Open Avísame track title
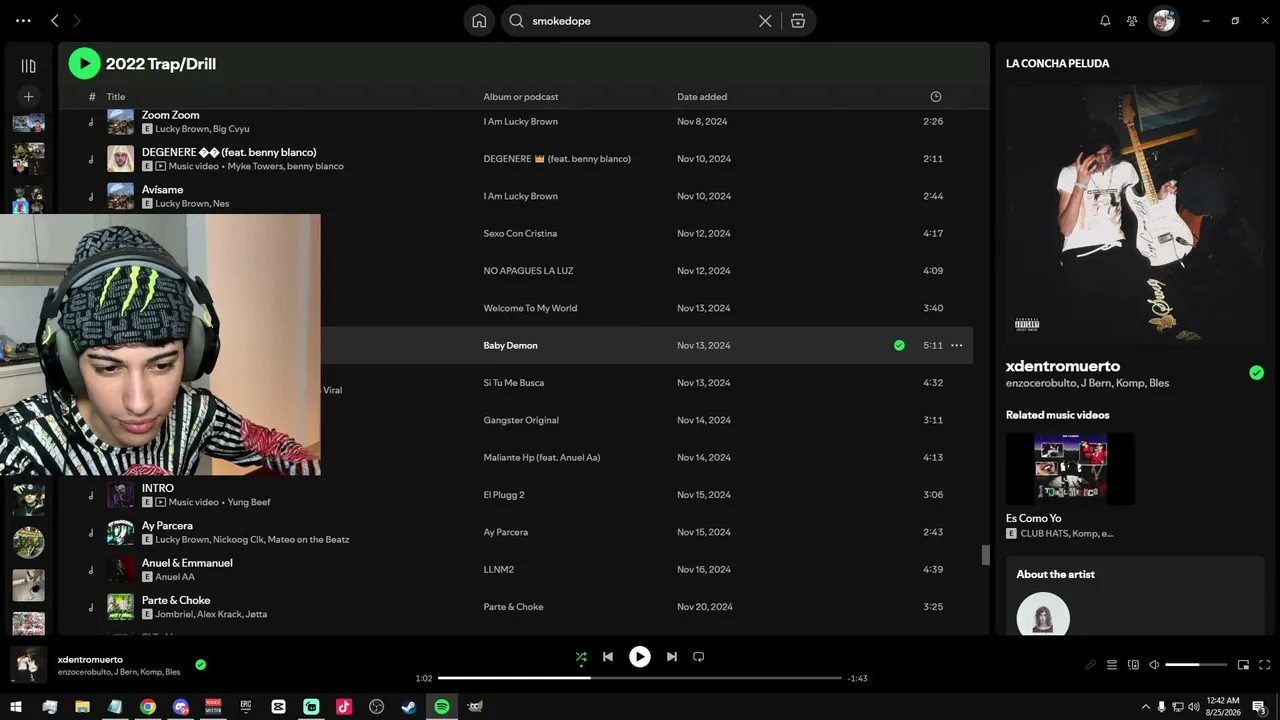The height and width of the screenshot is (720, 1280). point(163,189)
